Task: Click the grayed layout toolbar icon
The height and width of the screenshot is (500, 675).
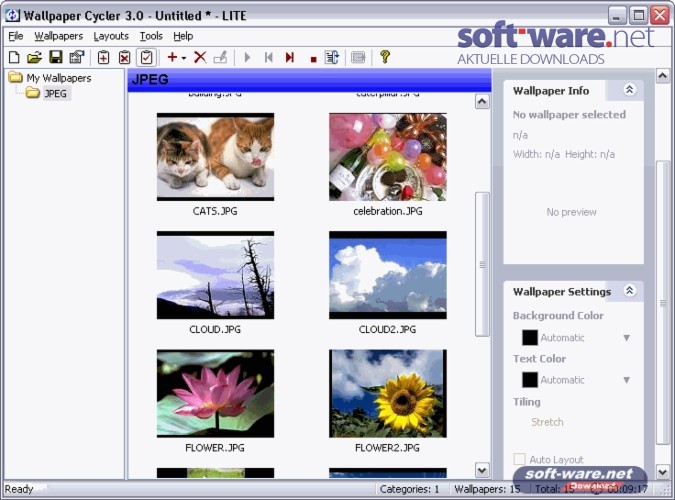Action: [x=358, y=57]
